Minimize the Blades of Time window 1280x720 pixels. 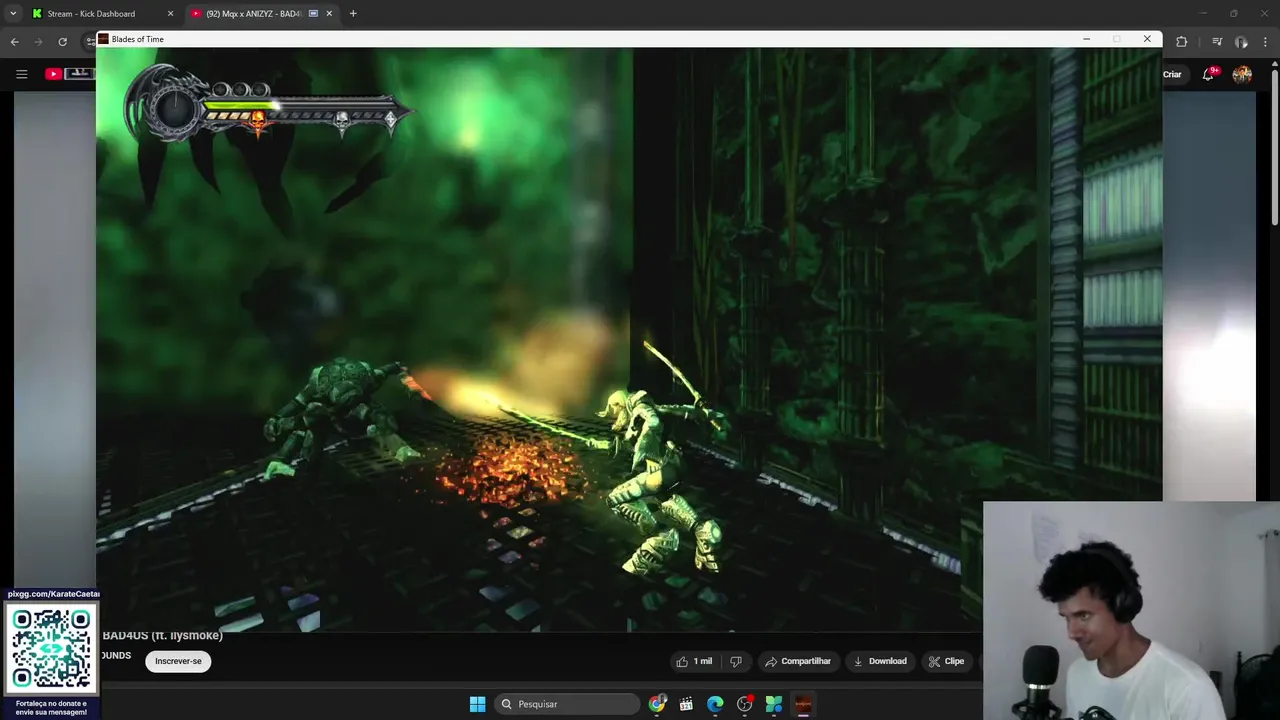1086,39
